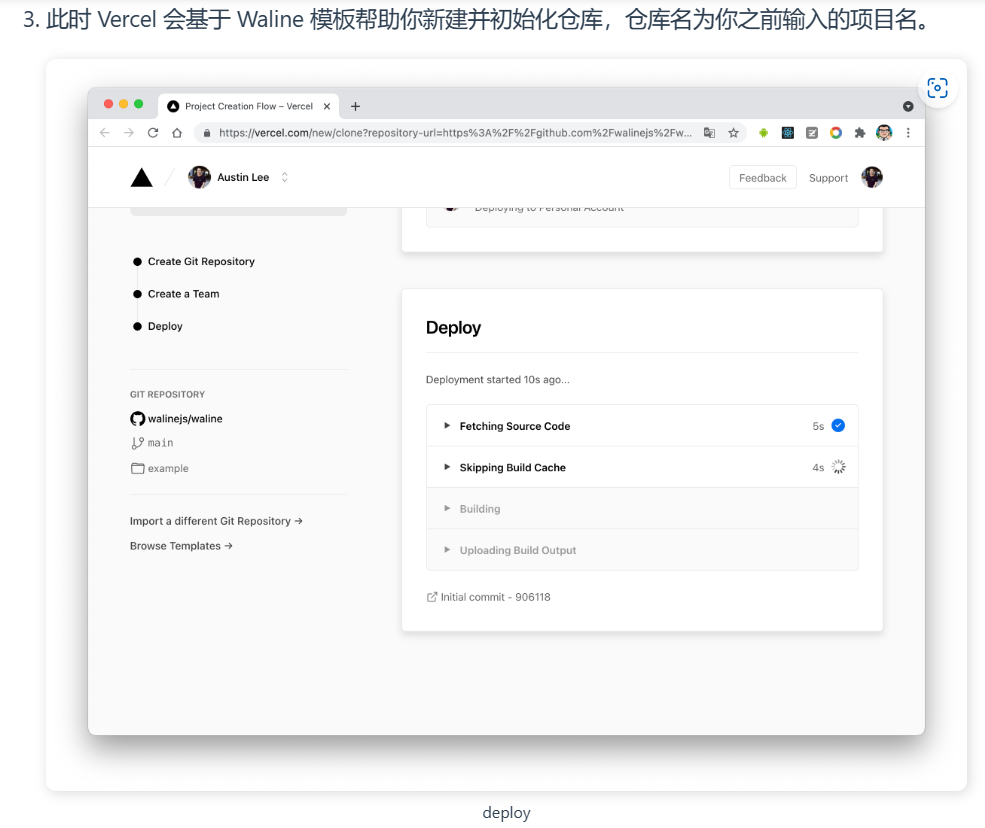Screen dimensions: 985x828
Task: Select the Create Git Repository step
Action: coord(201,261)
